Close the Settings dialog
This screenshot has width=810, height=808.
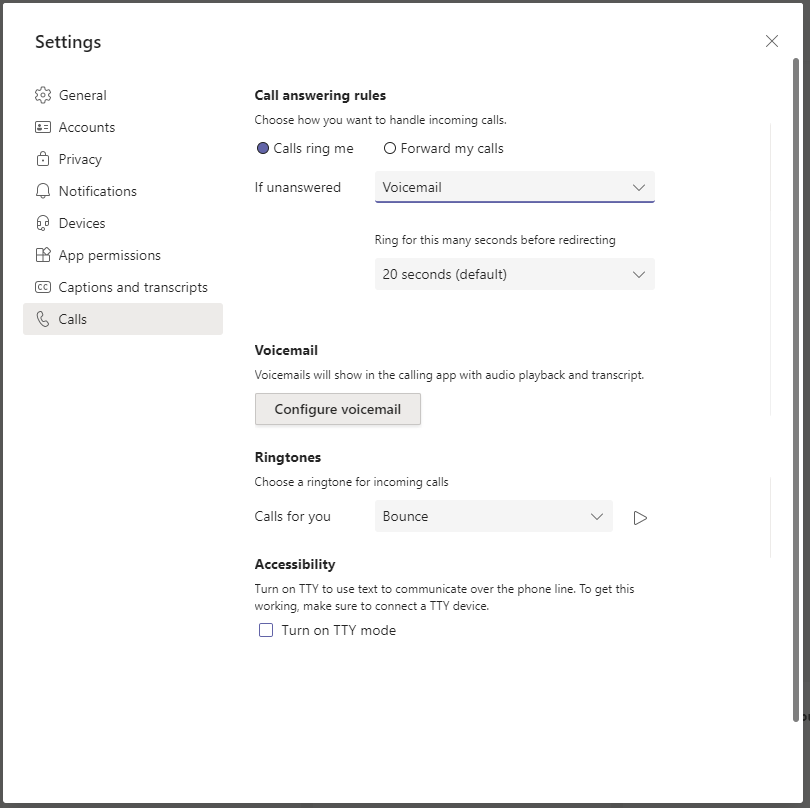[772, 41]
